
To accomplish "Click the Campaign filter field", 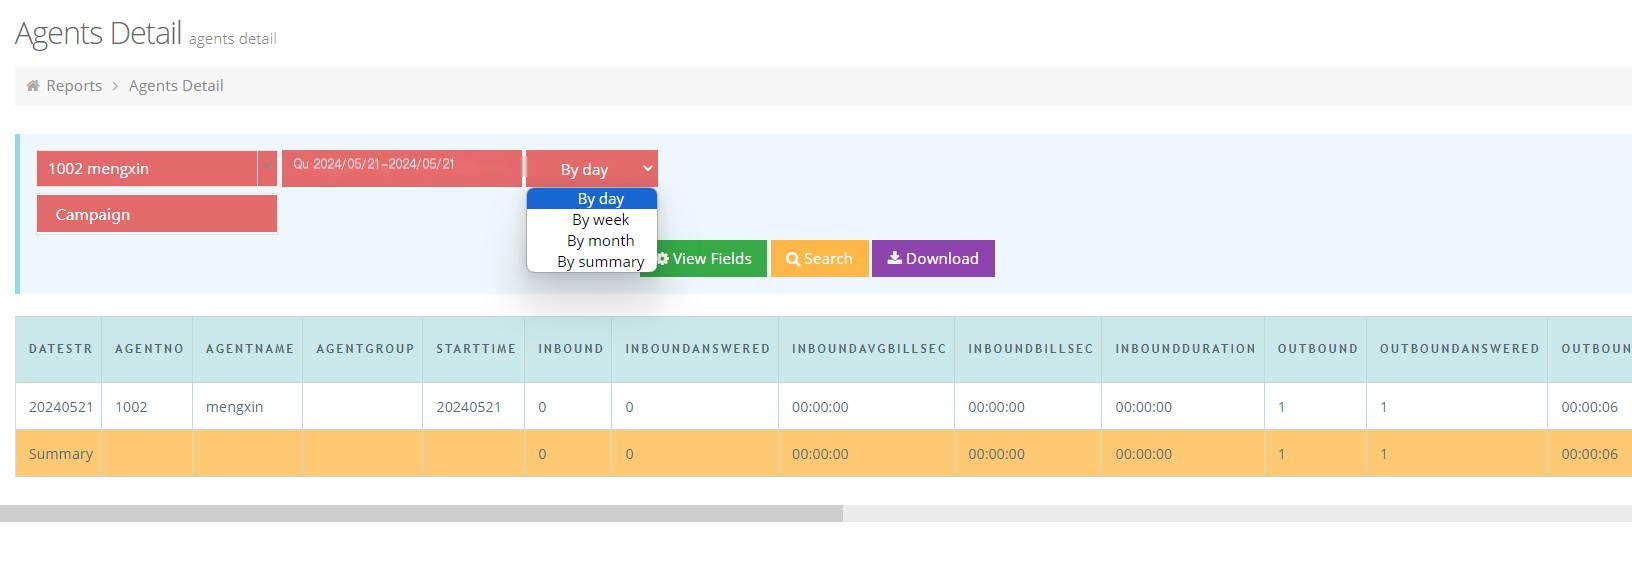I will [x=157, y=214].
